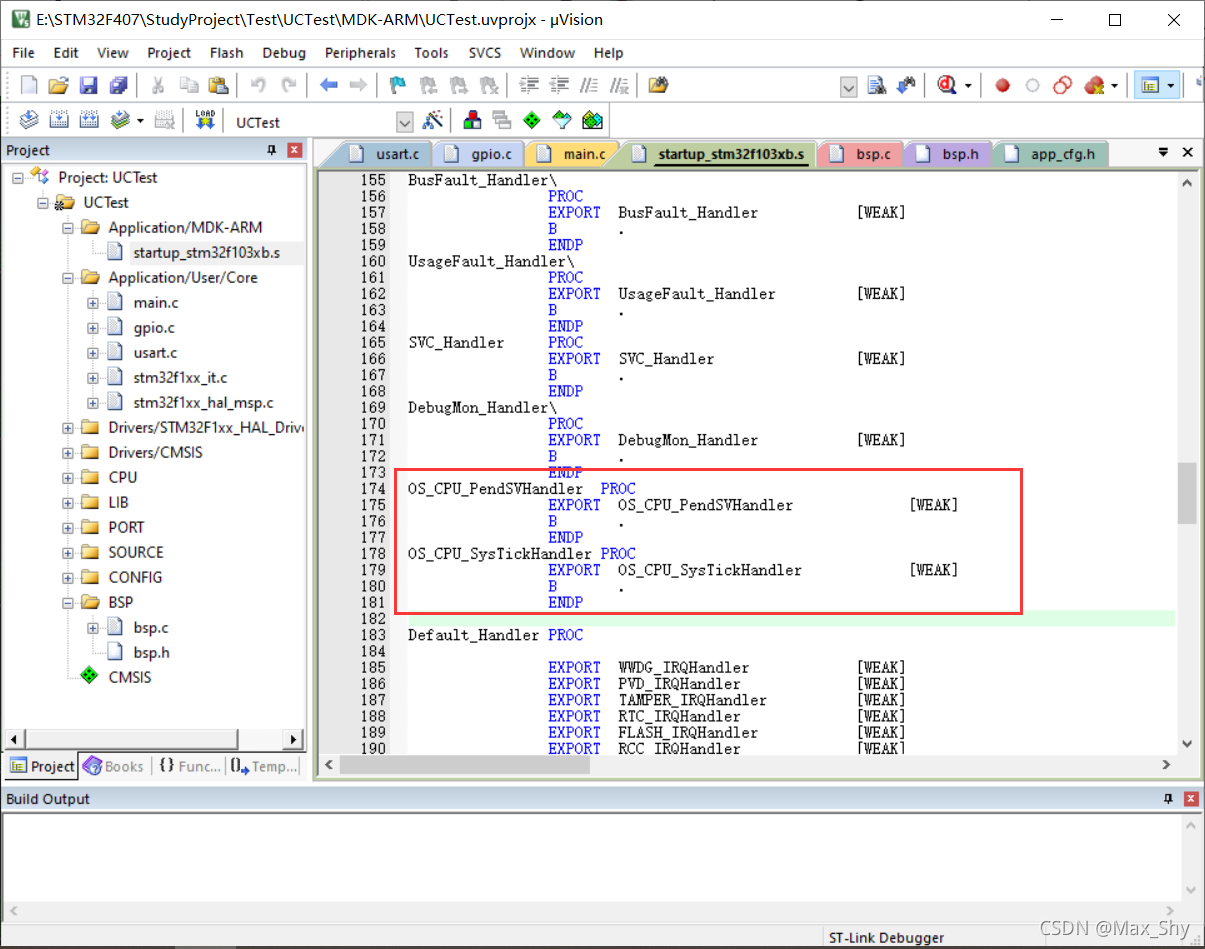1205x949 pixels.
Task: Toggle the Build Output panel pin icon
Action: (1169, 799)
